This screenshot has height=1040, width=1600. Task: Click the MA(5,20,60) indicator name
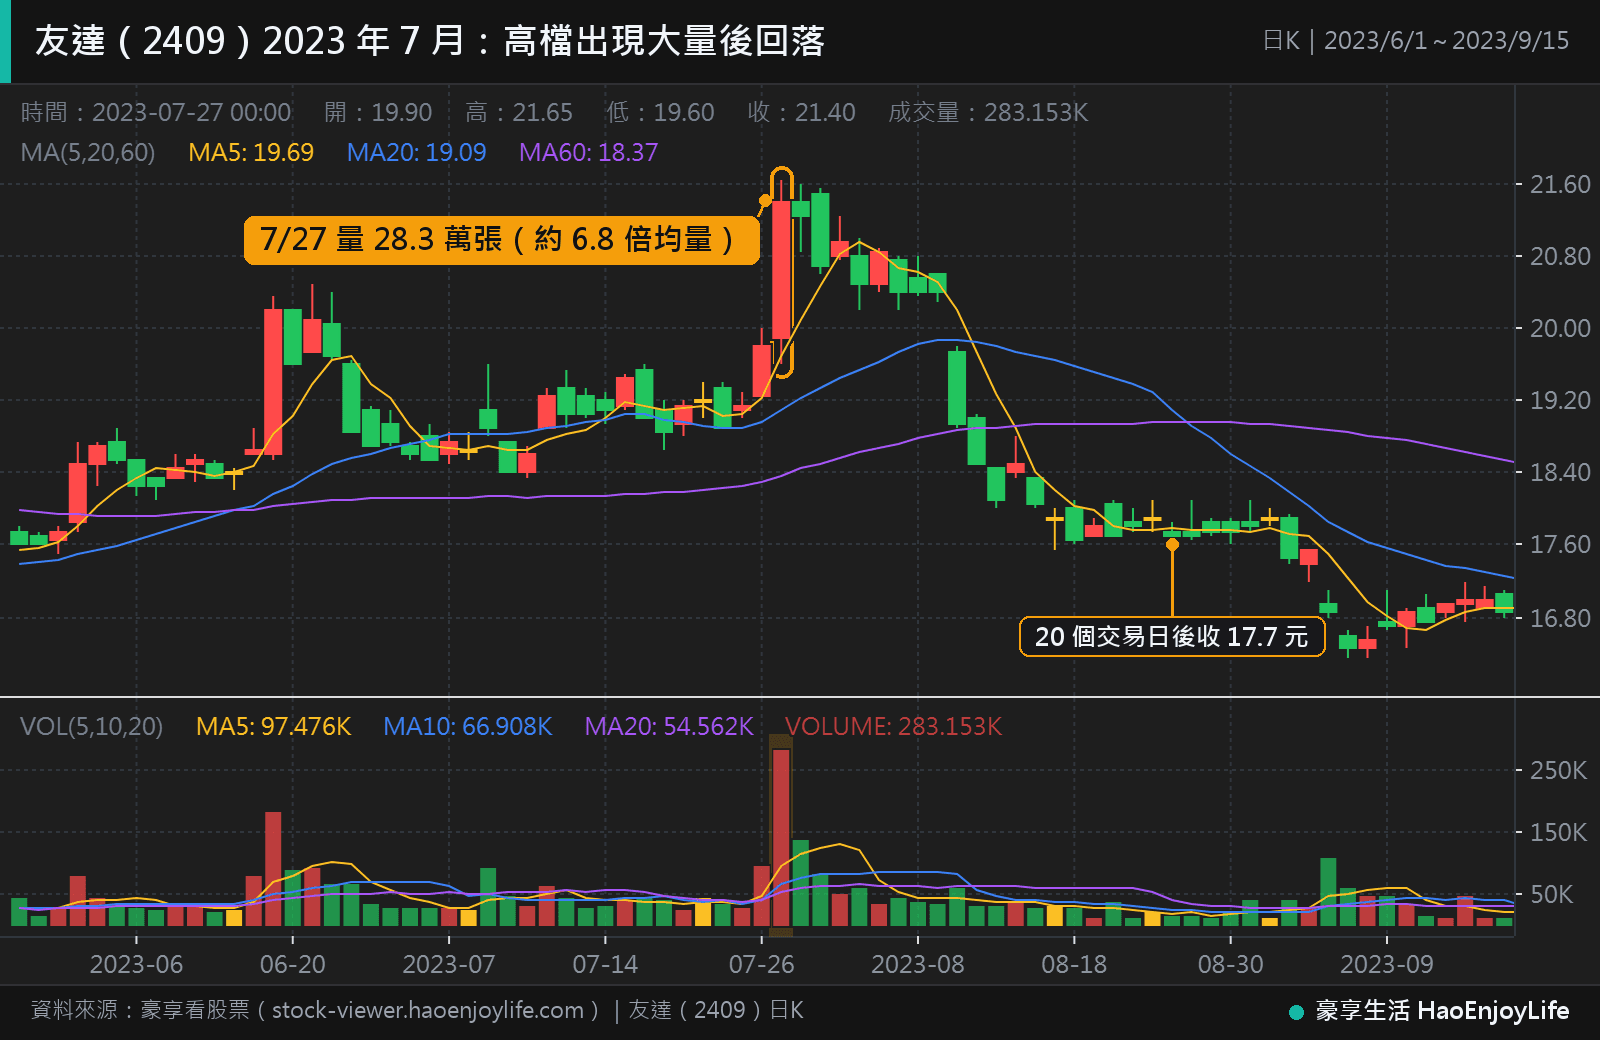coord(88,152)
